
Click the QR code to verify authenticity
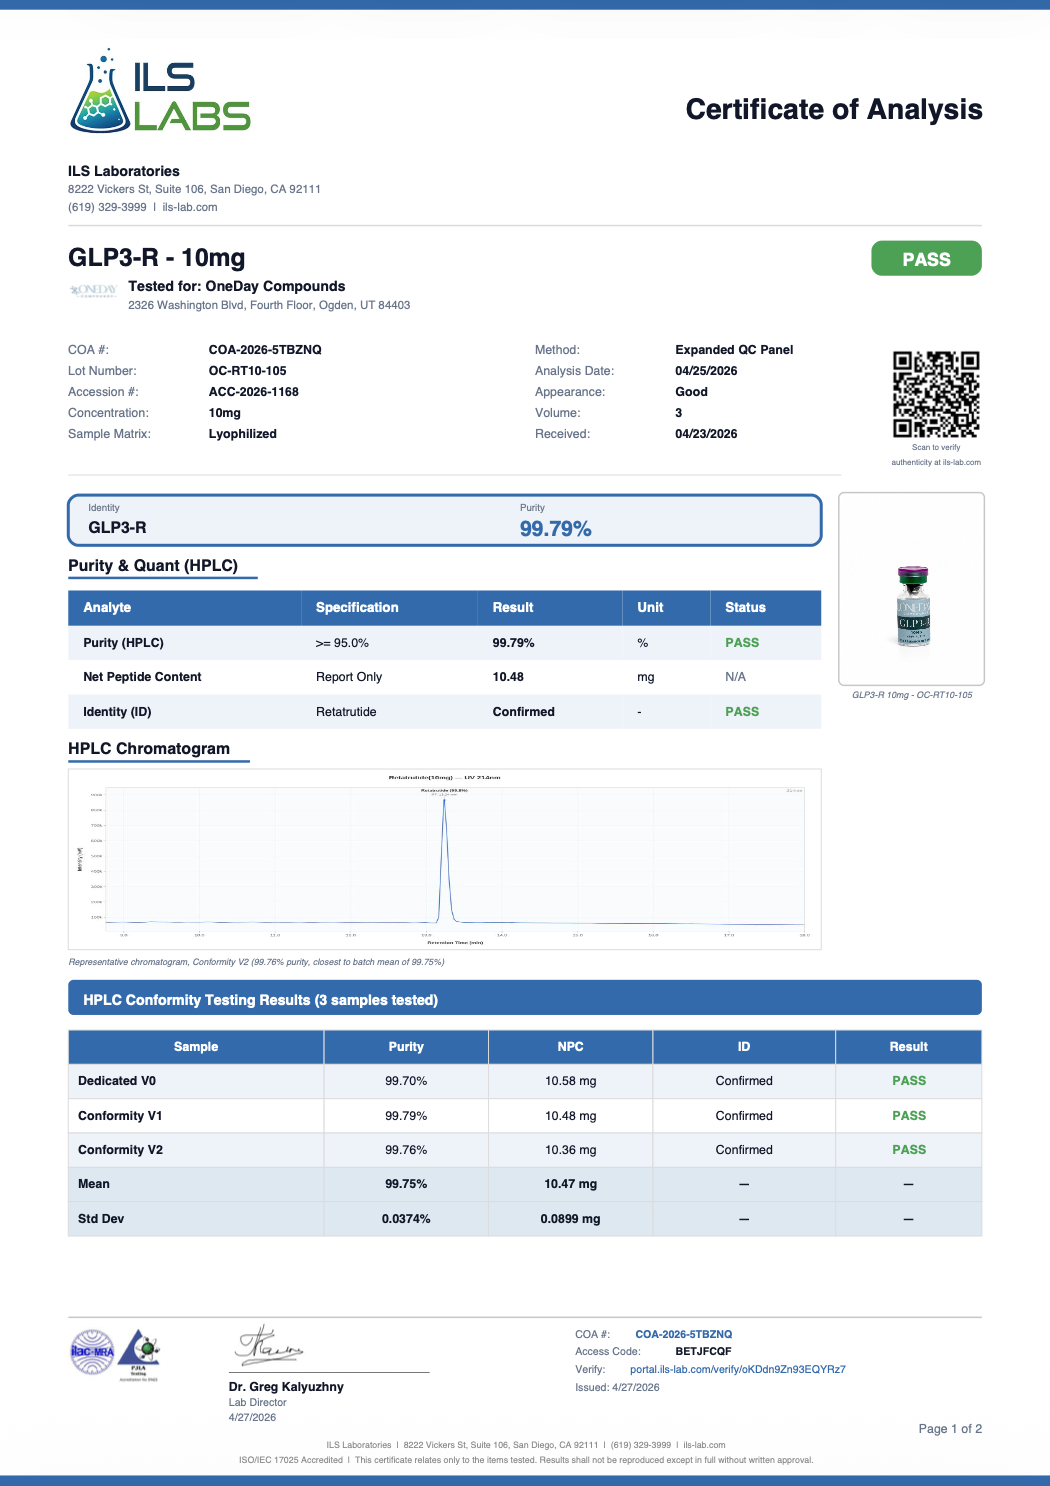[x=936, y=394]
